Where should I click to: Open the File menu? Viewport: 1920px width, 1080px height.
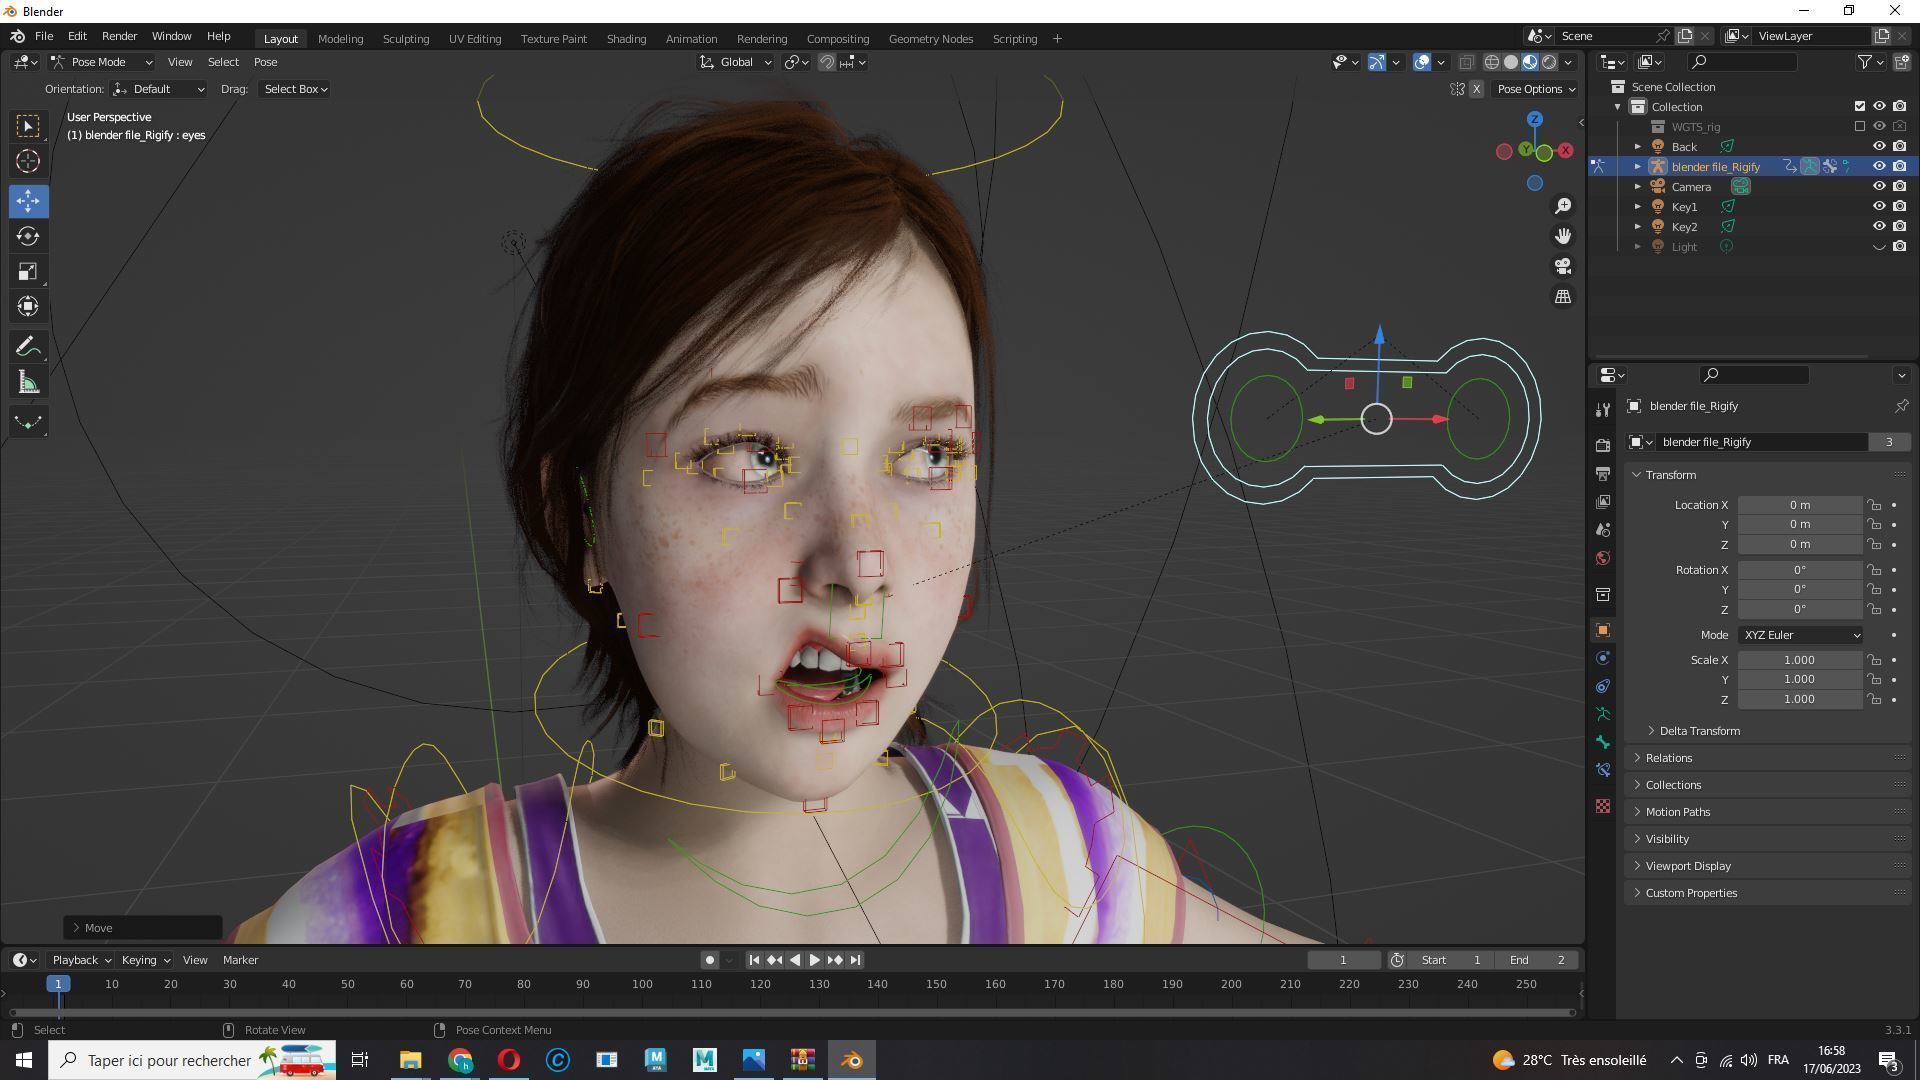pos(44,36)
